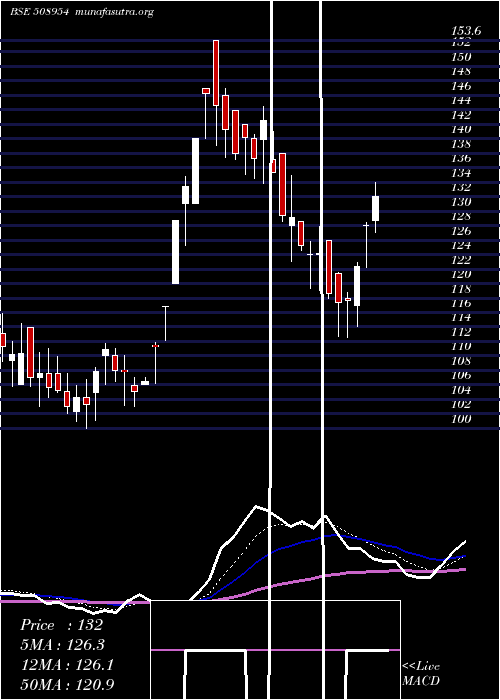Click the 108 price axis label
Image resolution: width=500 pixels, height=700 pixels.
click(461, 362)
